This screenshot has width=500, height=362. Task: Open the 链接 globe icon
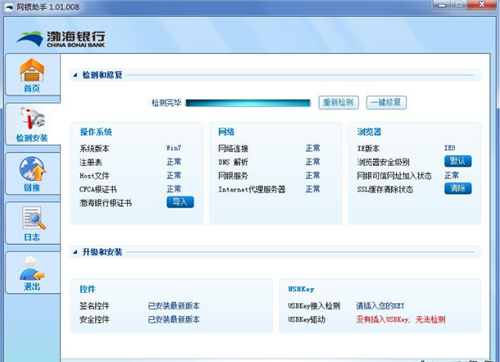[32, 173]
